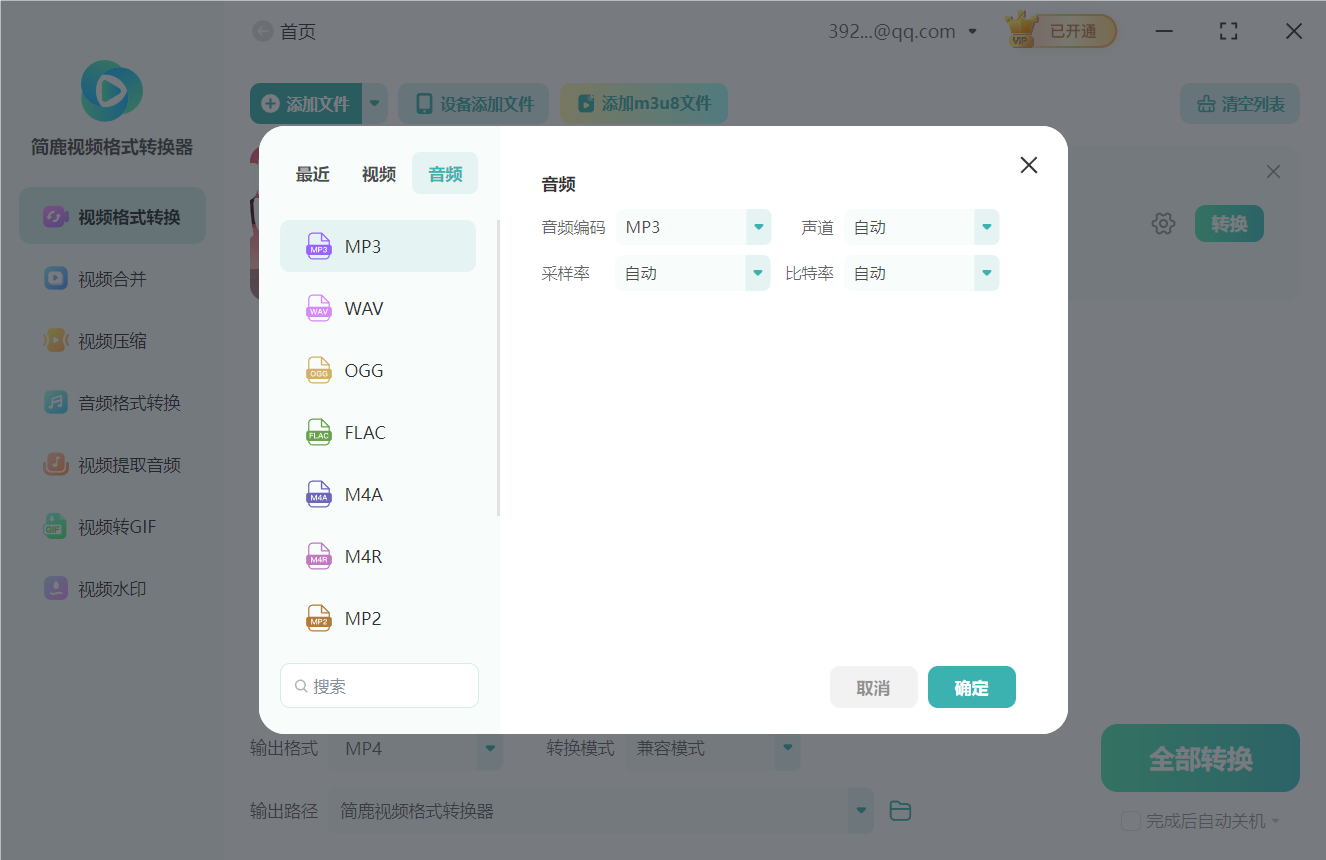Switch to the 最近 tab
This screenshot has width=1326, height=860.
pyautogui.click(x=312, y=173)
